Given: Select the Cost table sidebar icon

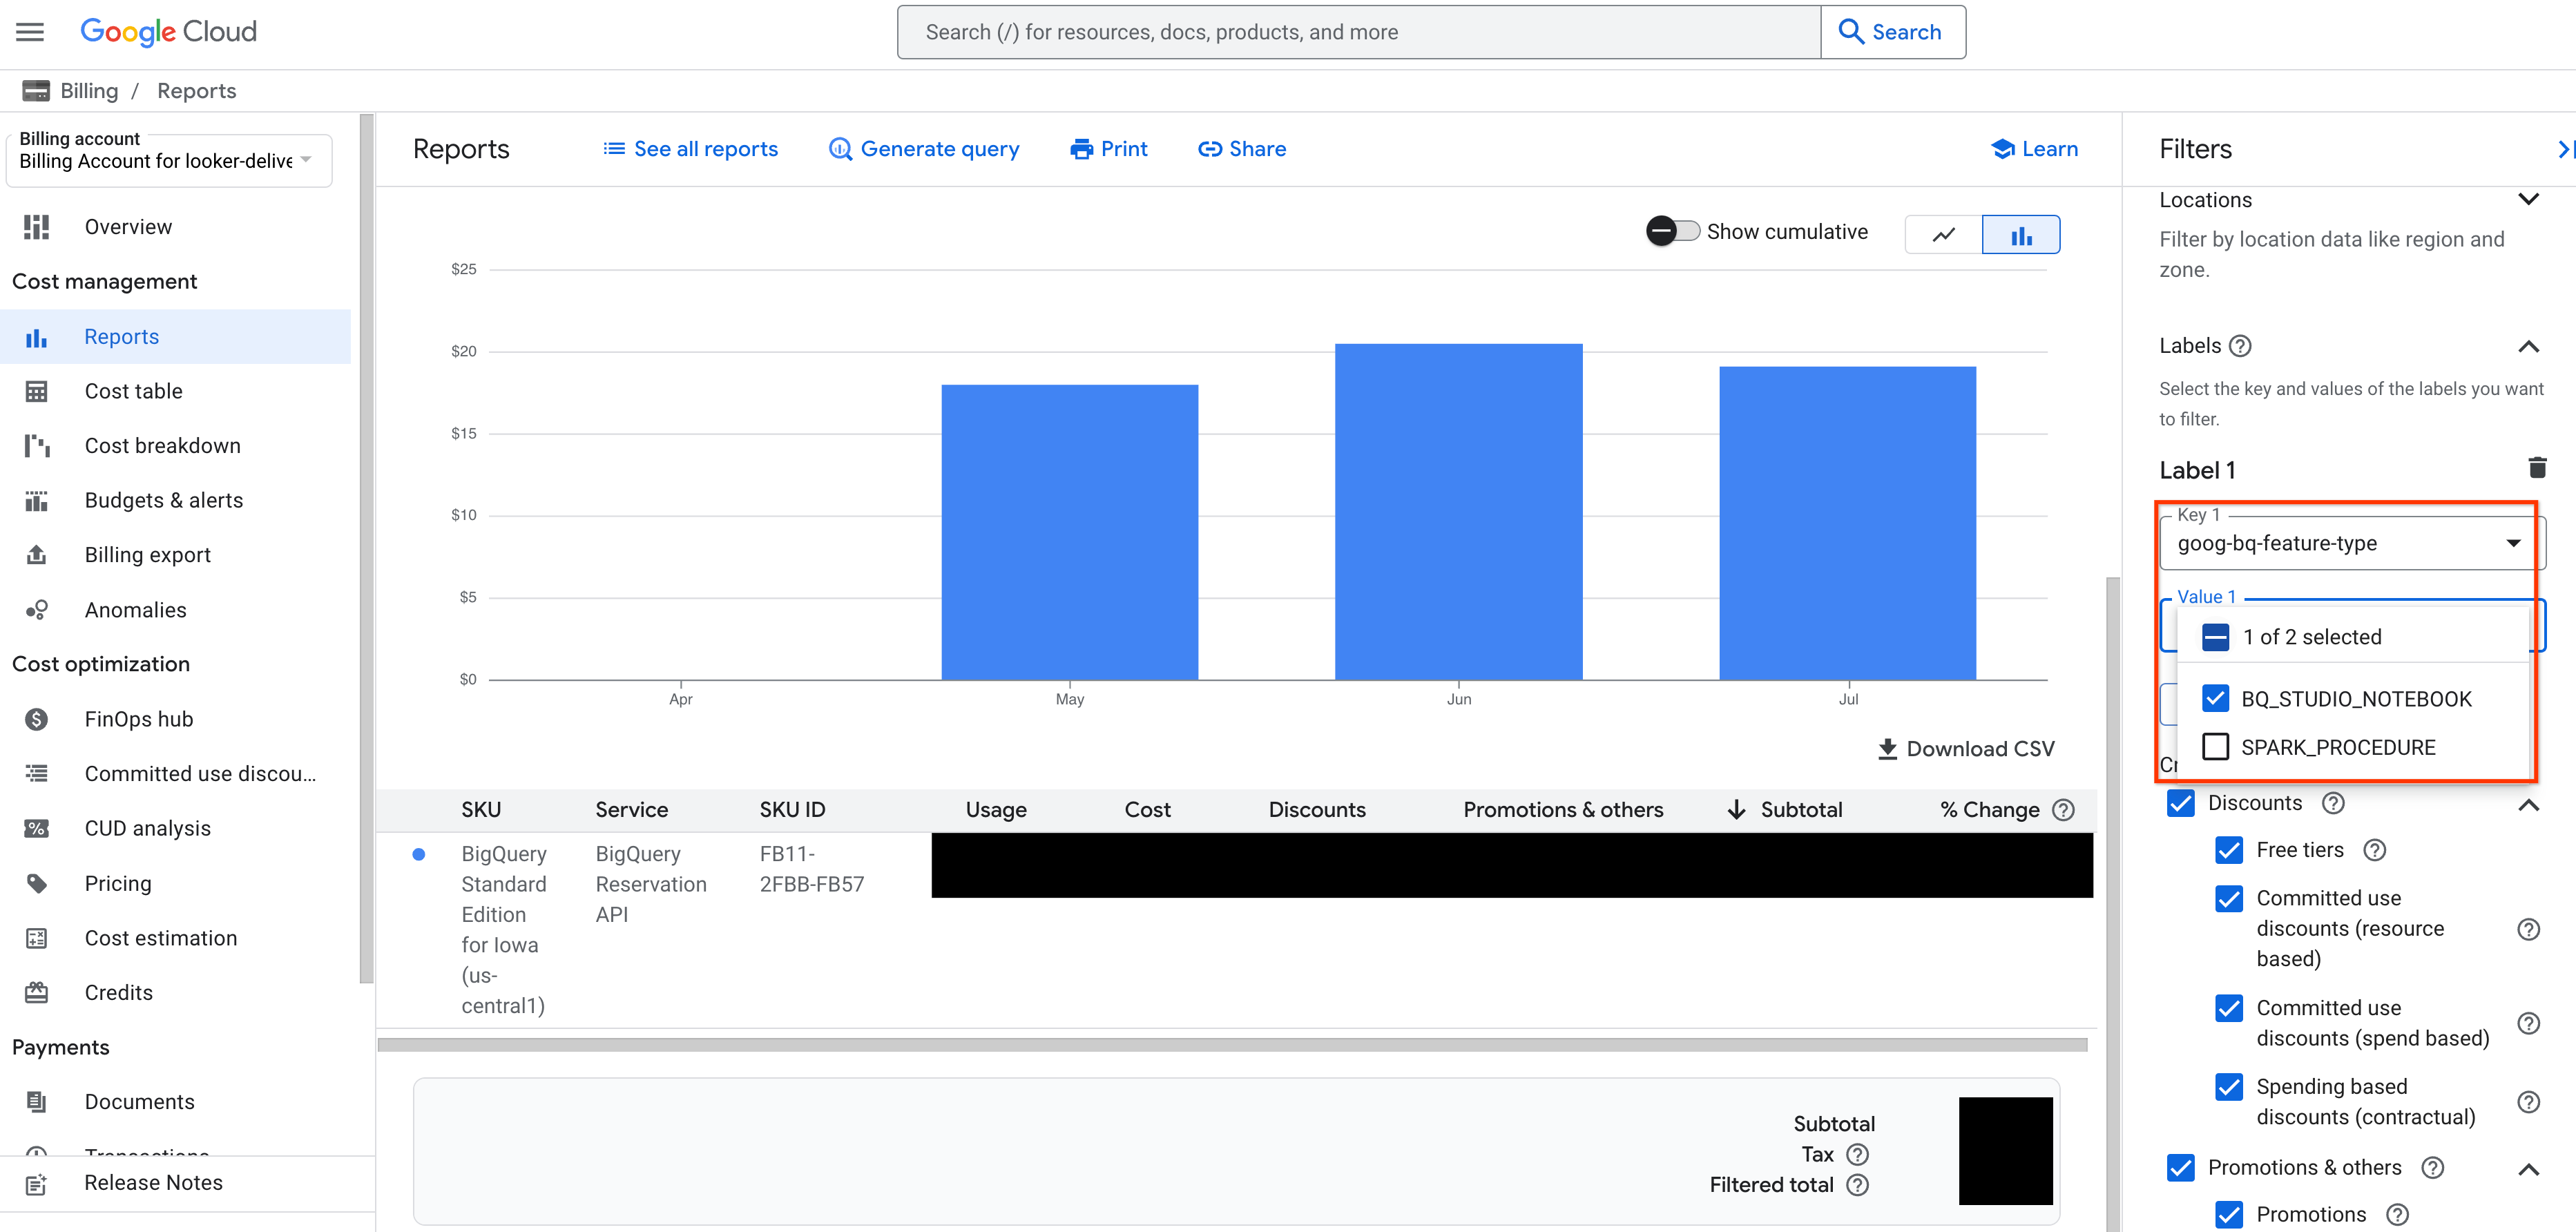Looking at the screenshot, I should (36, 390).
